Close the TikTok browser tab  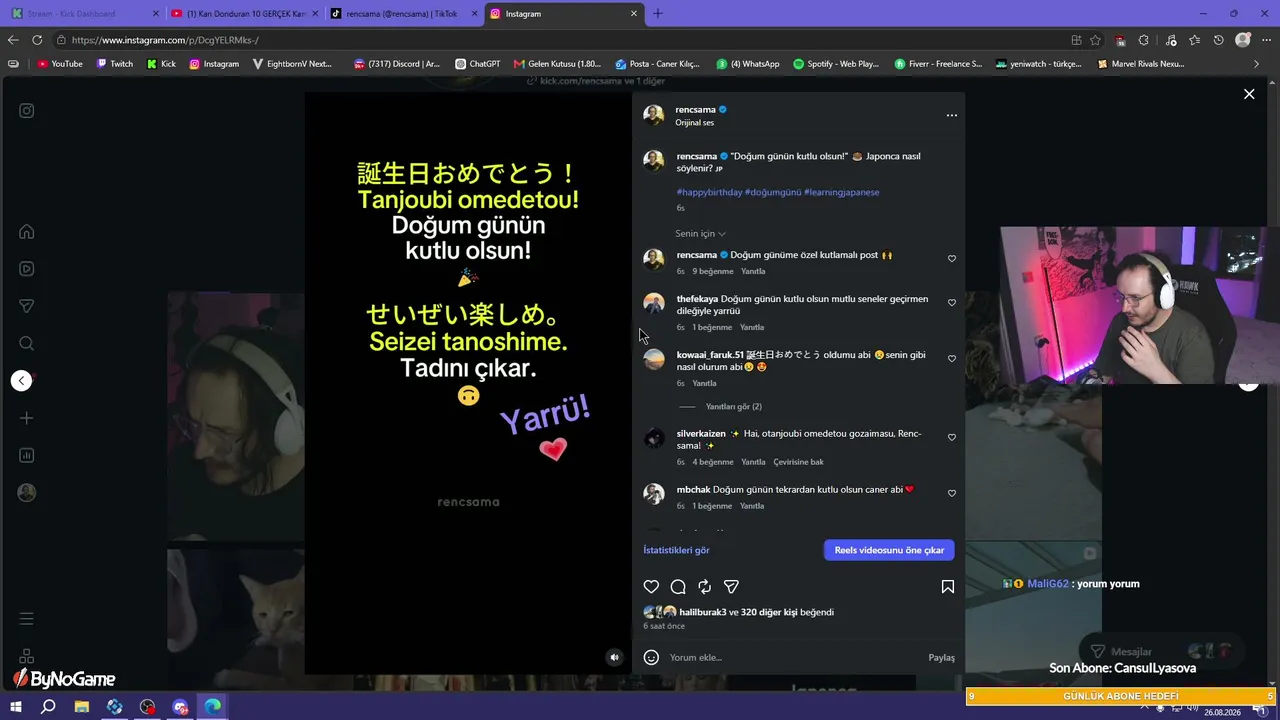coord(474,14)
